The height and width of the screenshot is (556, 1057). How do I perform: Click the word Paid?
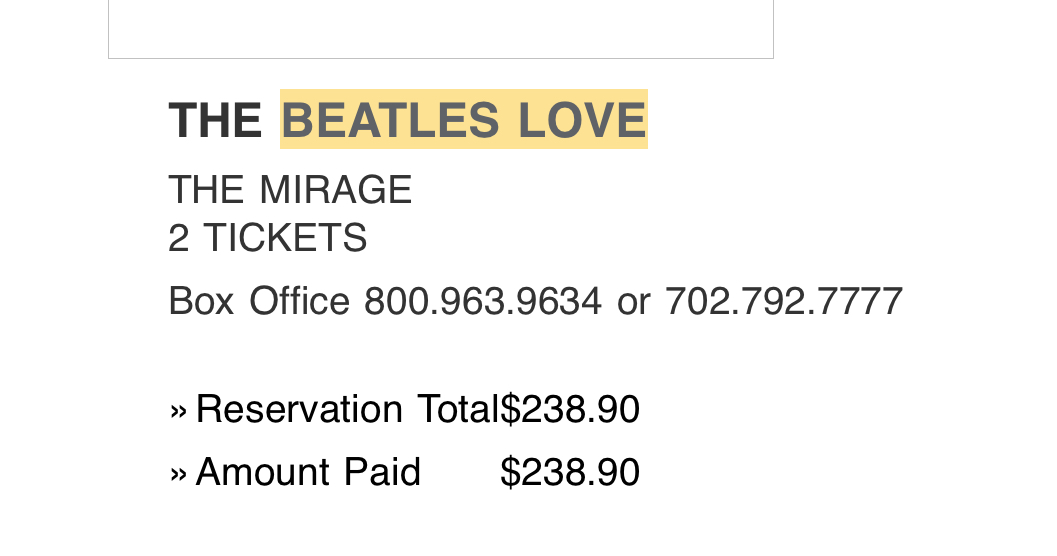[381, 472]
